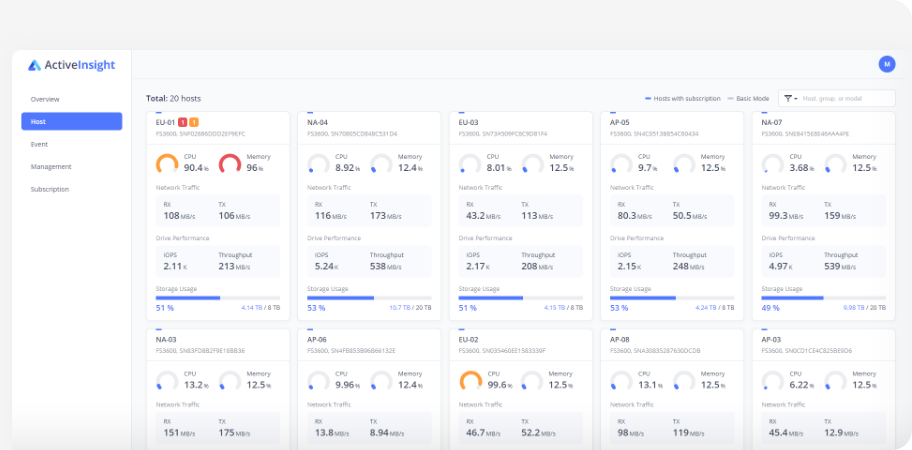Click the orange warning badge on EU-01
912x450 pixels.
tap(194, 123)
